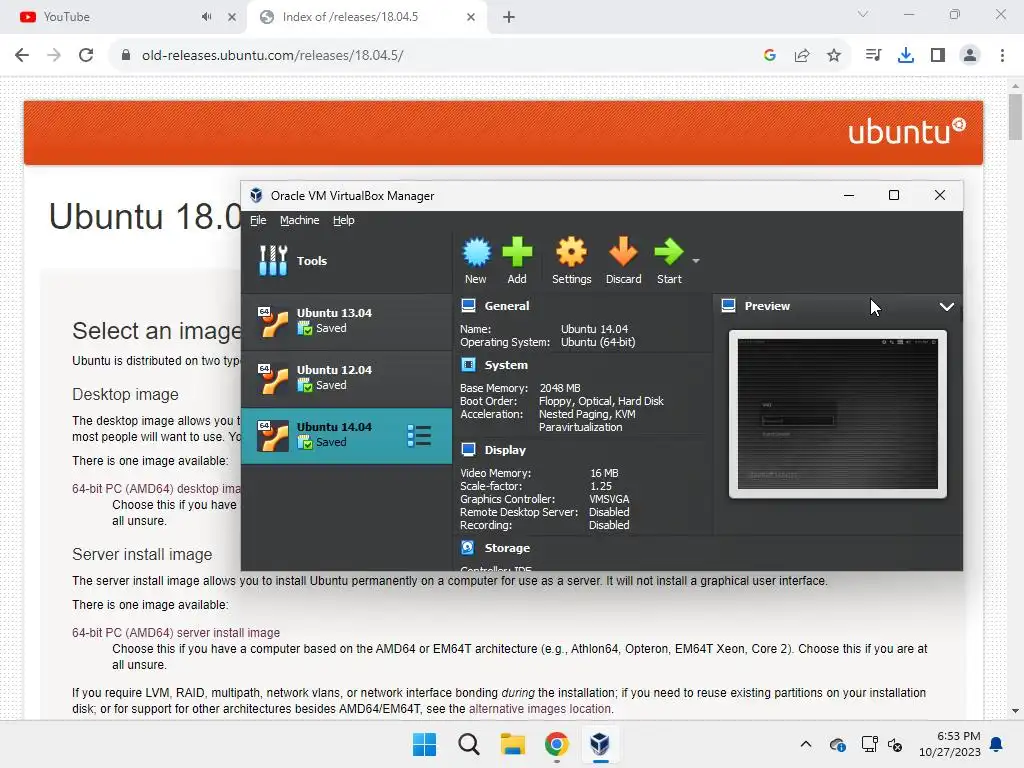Click the Preview panel monitor icon
1024x768 pixels.
coord(729,306)
